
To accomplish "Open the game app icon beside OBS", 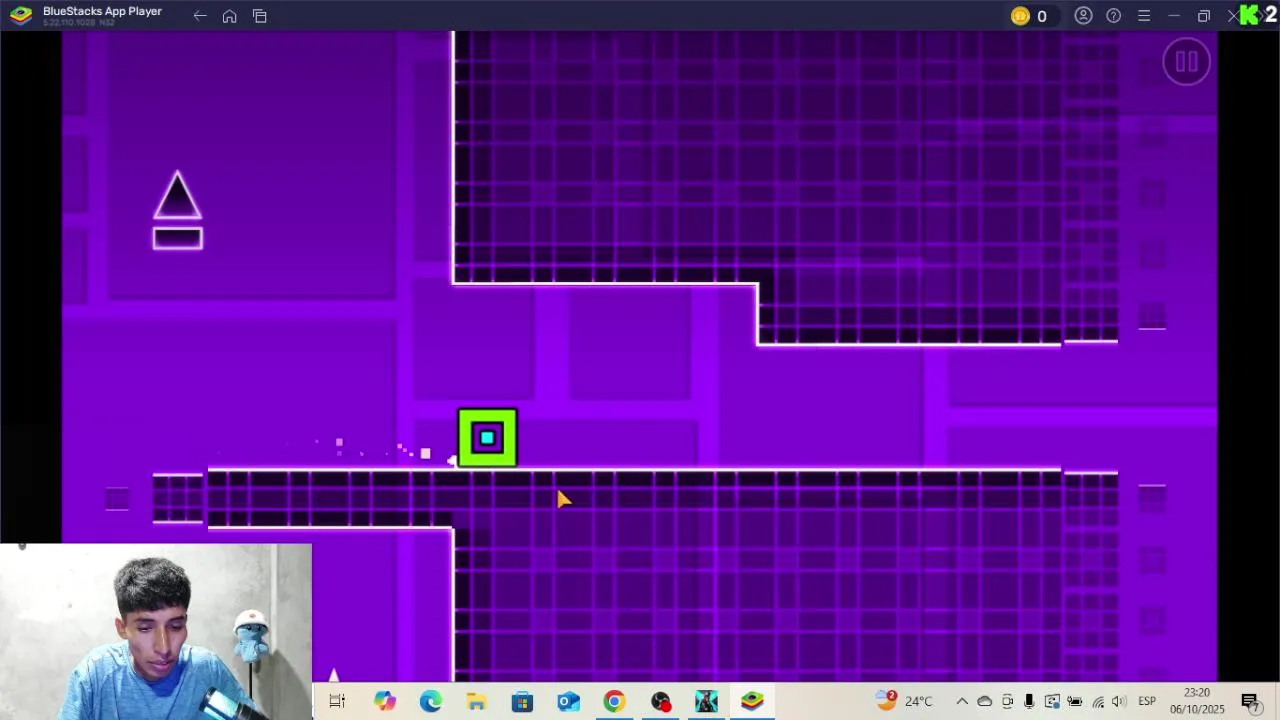I will pos(706,702).
